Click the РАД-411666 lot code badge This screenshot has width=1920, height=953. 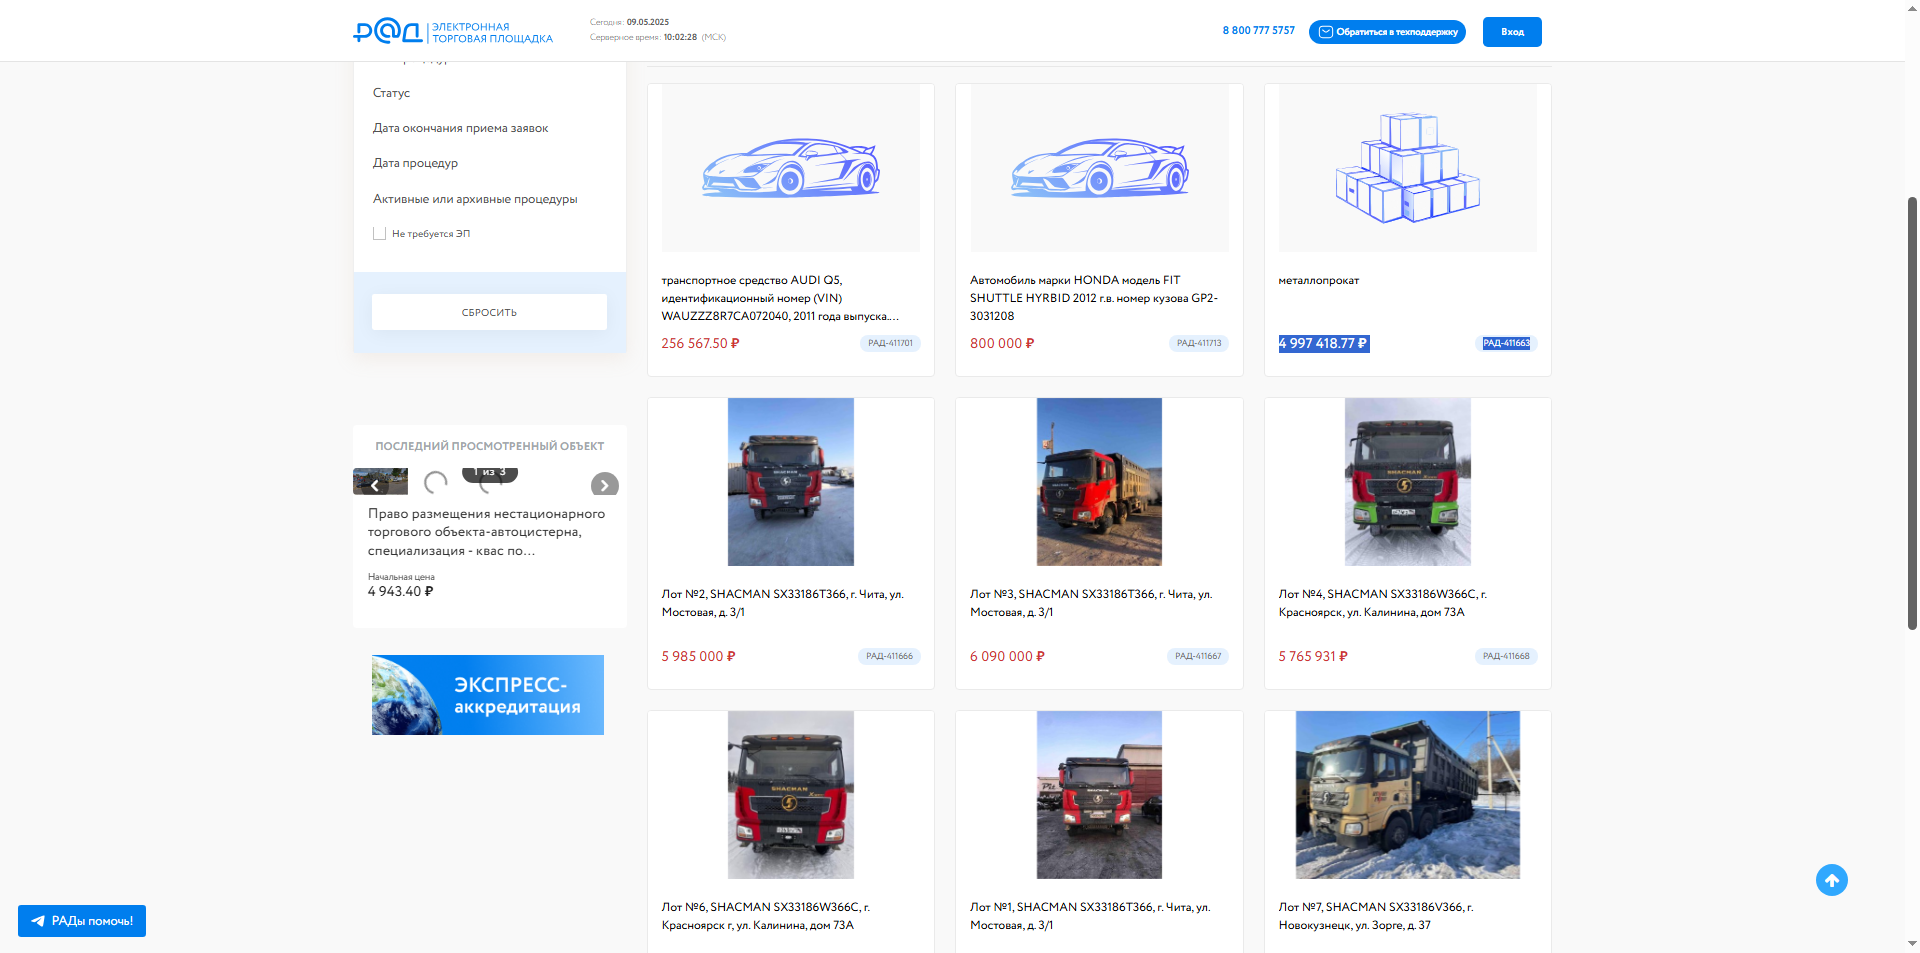pos(889,656)
